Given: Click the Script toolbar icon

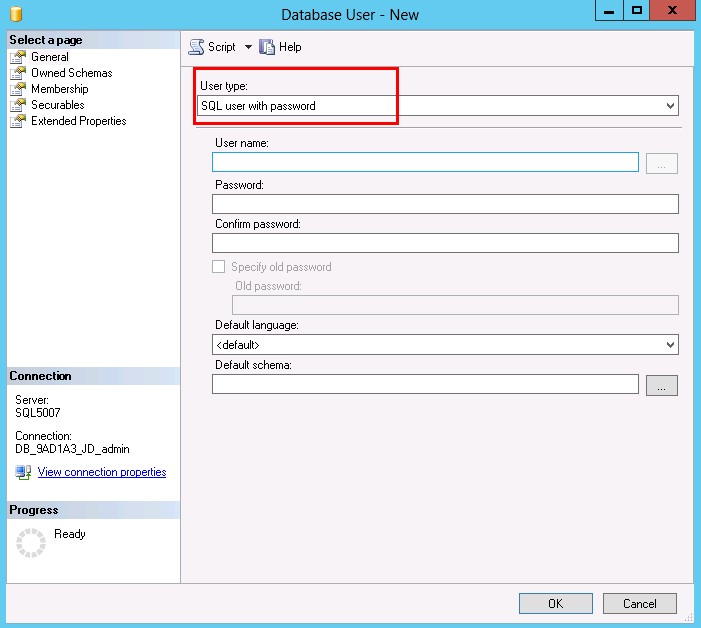Looking at the screenshot, I should (x=196, y=47).
